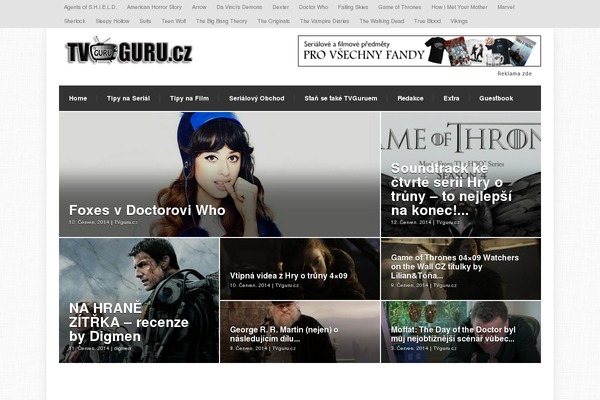The image size is (600, 400).
Task: Open the Marvel category link
Action: (505, 7)
